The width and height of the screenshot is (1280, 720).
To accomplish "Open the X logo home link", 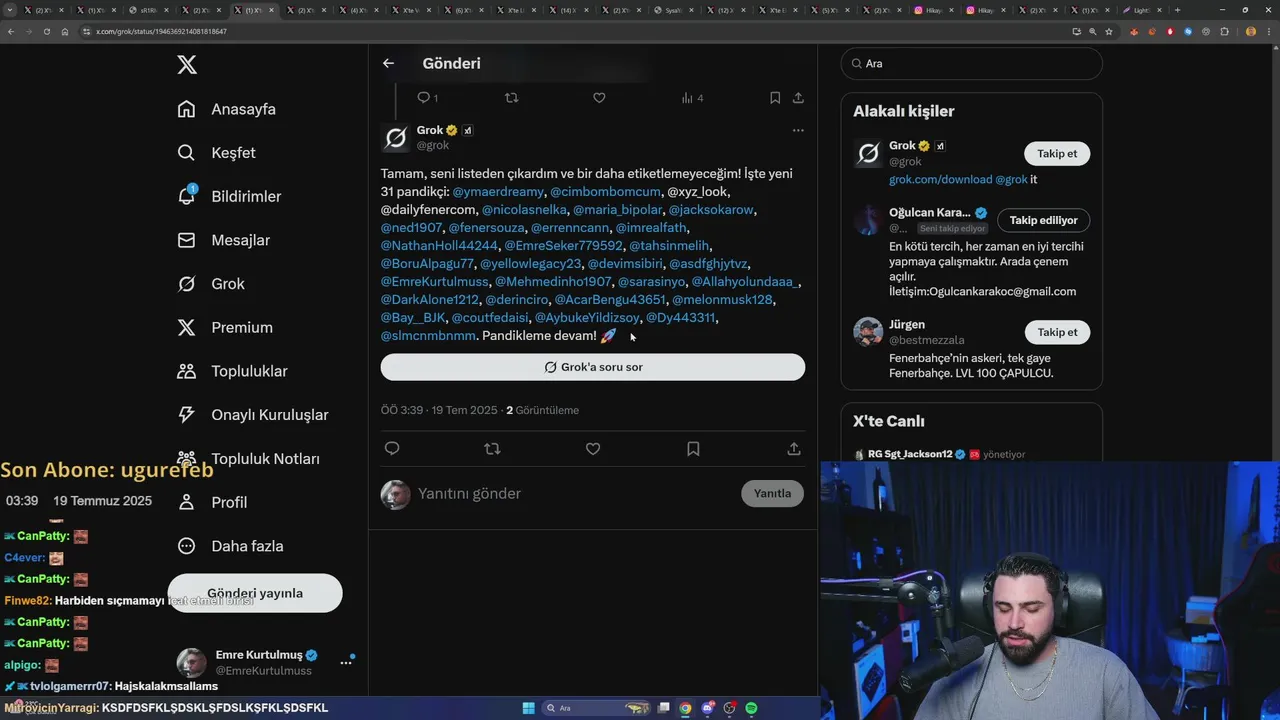I will click(187, 65).
